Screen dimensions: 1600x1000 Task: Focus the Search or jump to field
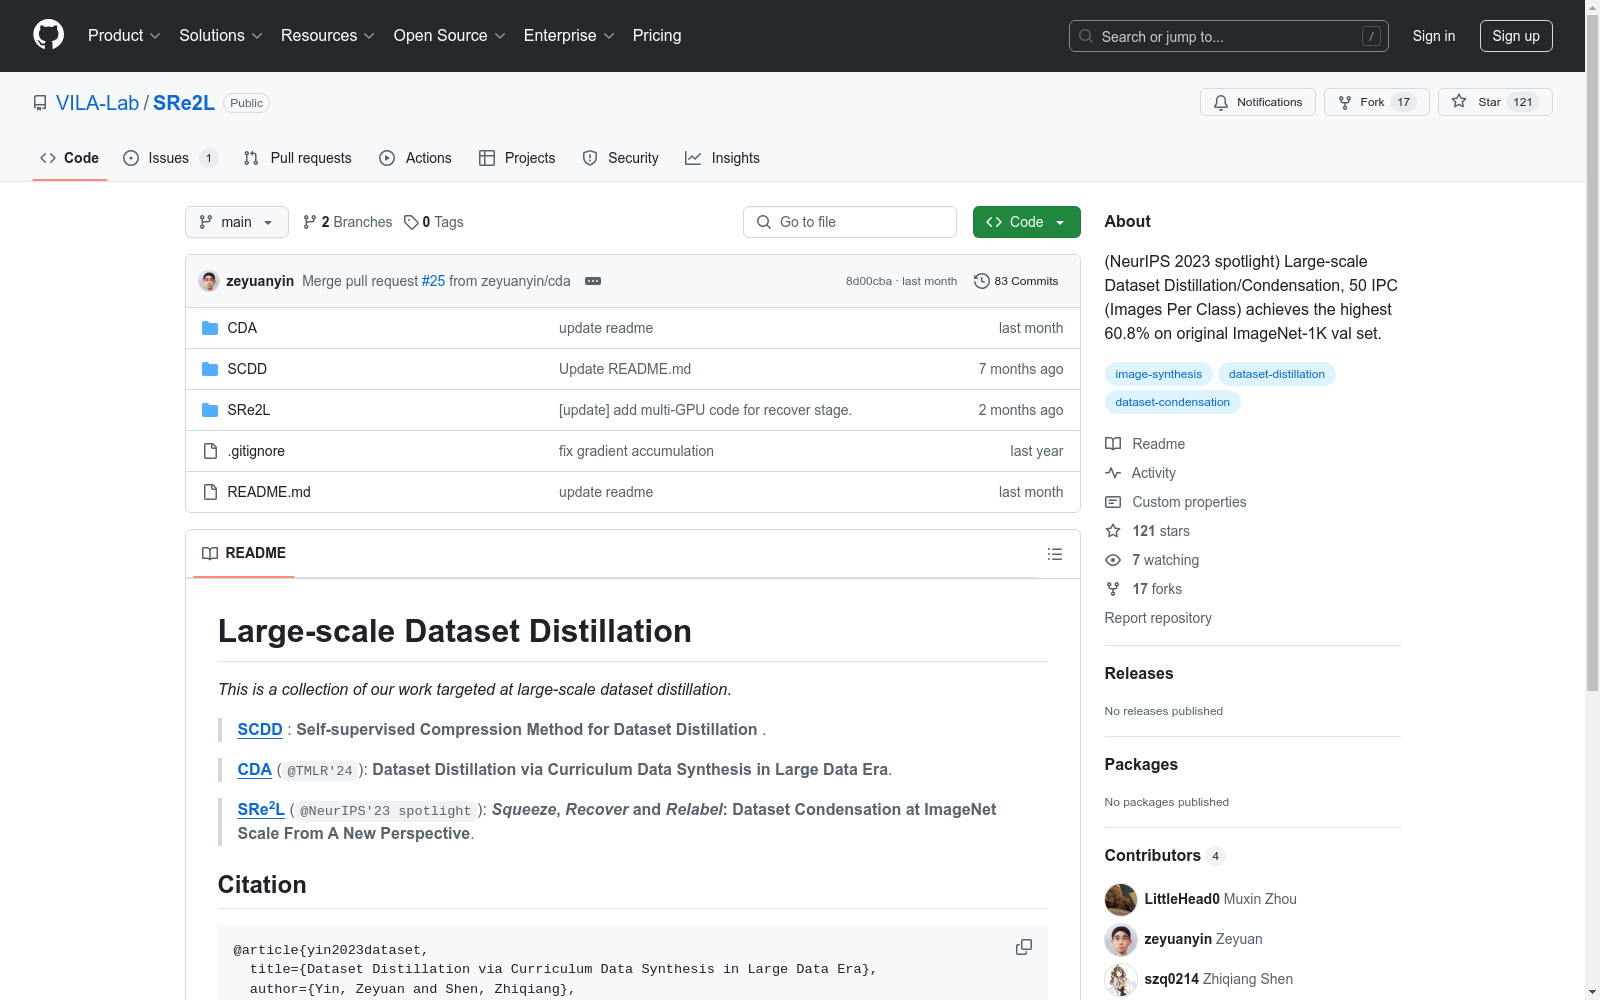(x=1229, y=36)
